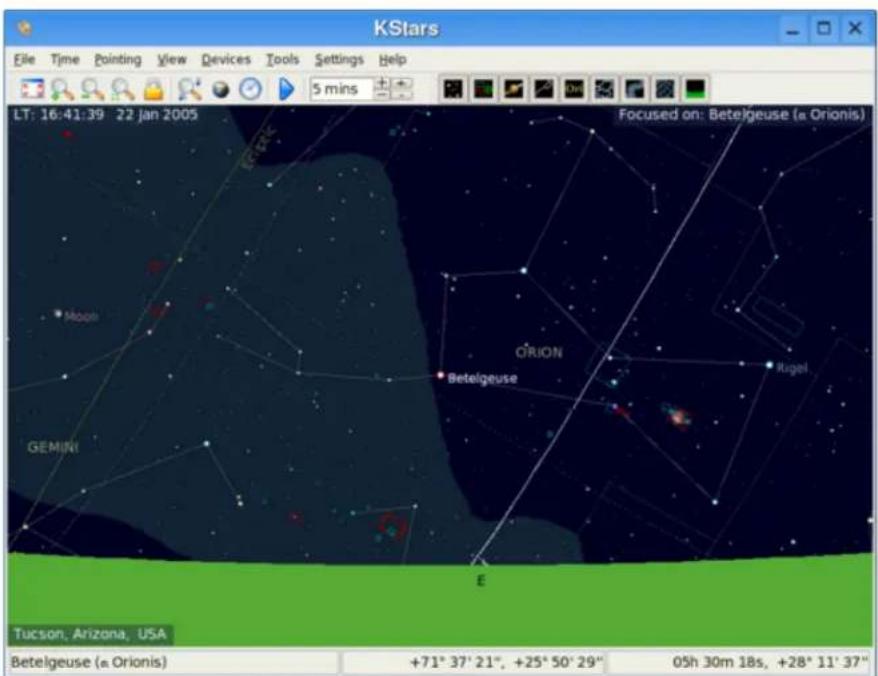Click the orange Orion Nebula object
878x676 pixels.
(x=679, y=417)
